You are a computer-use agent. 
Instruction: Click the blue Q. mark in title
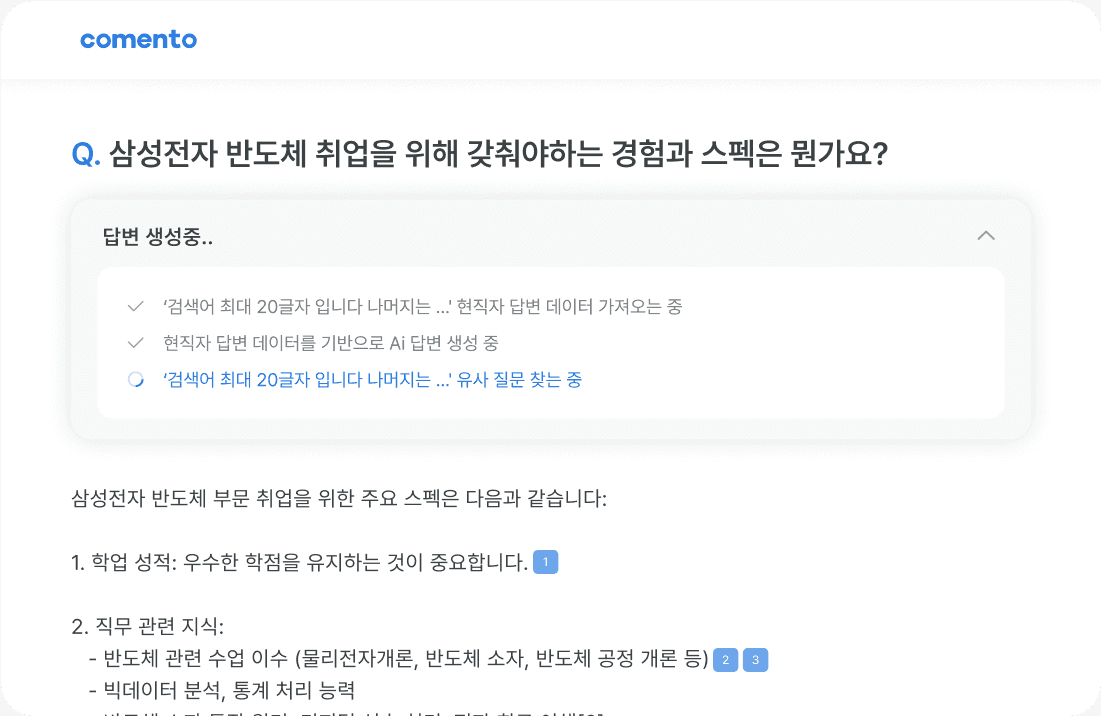pyautogui.click(x=86, y=154)
